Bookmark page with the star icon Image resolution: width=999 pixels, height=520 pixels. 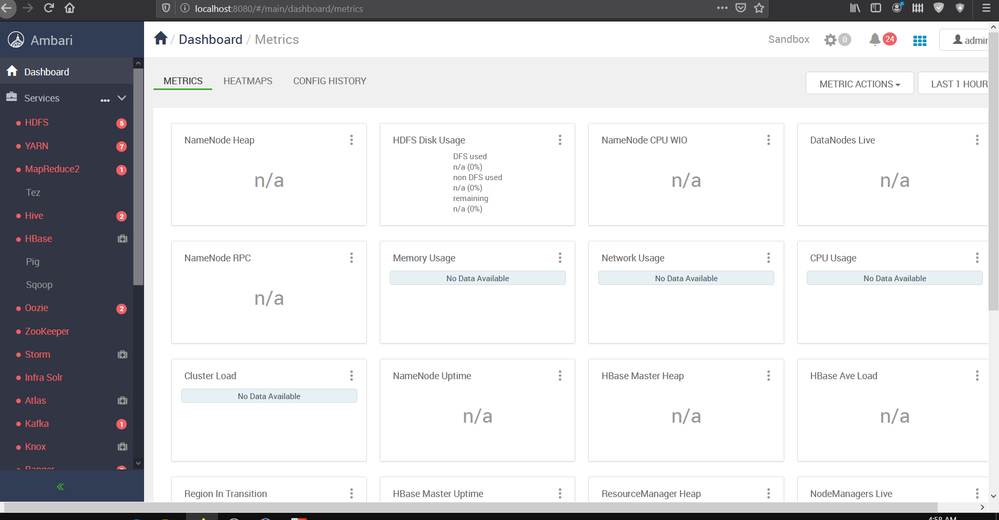(759, 8)
